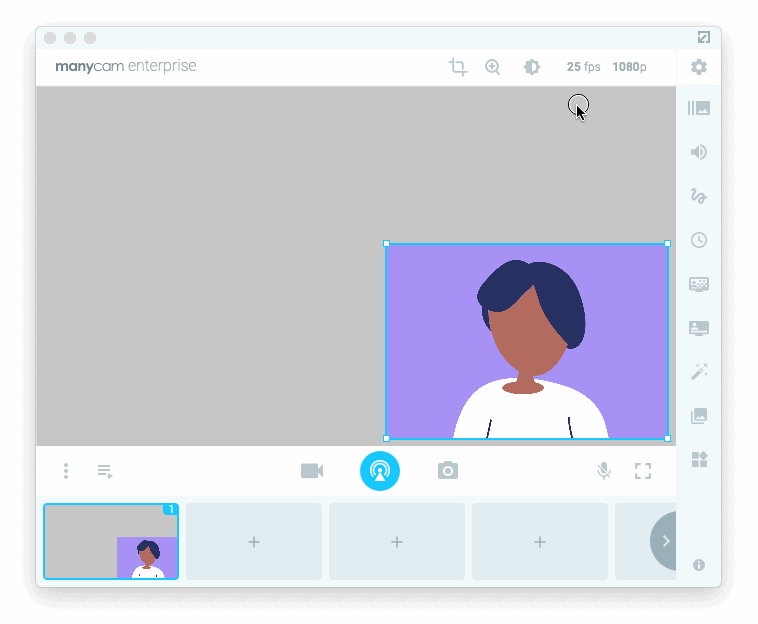Click the next arrow to show more presets

664,541
